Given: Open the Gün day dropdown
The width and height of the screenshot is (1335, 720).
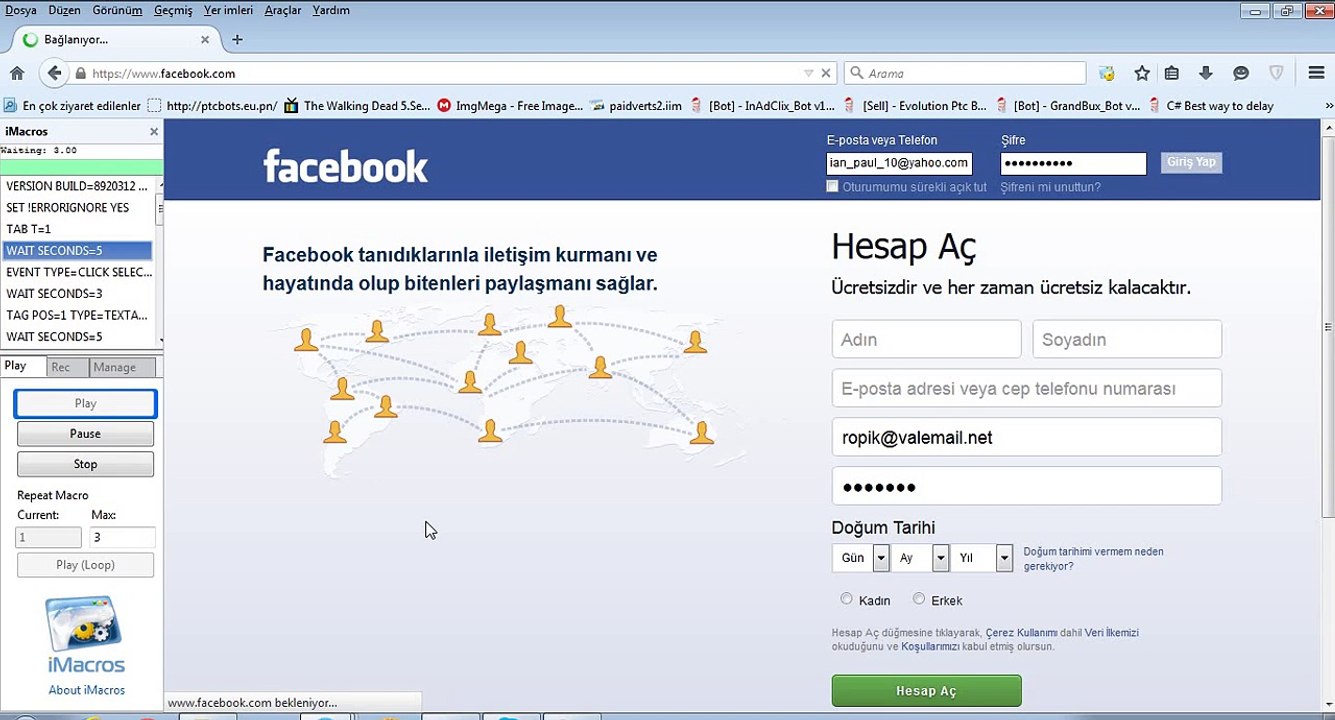Looking at the screenshot, I should point(861,558).
